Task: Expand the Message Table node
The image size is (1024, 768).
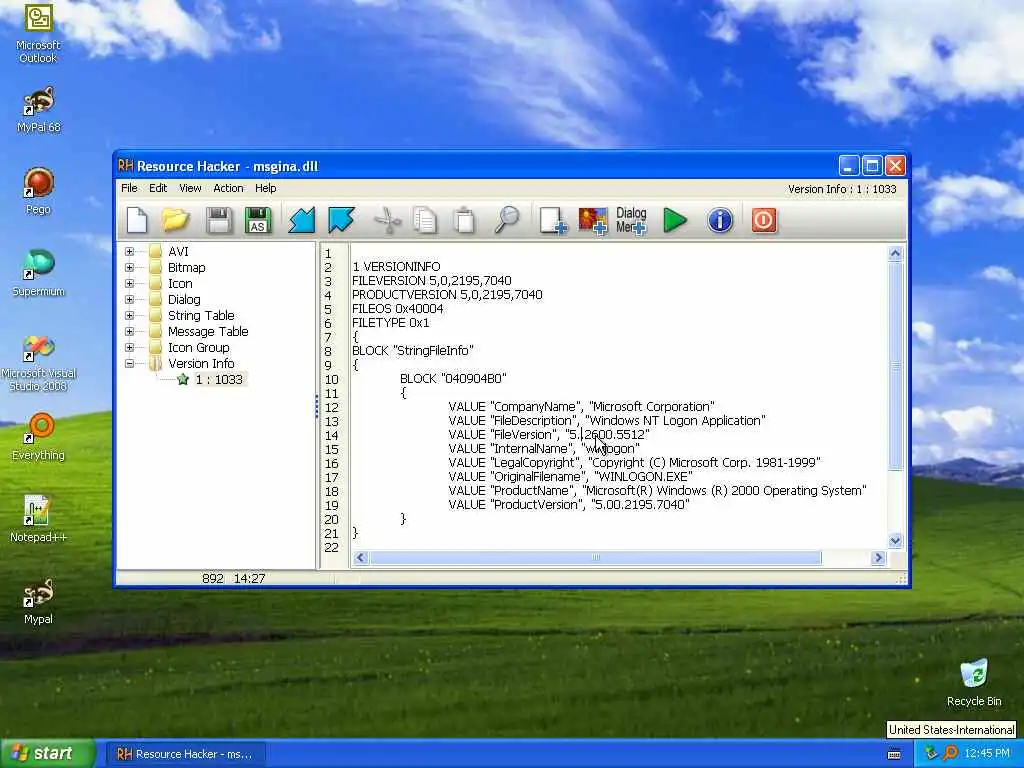Action: (129, 331)
